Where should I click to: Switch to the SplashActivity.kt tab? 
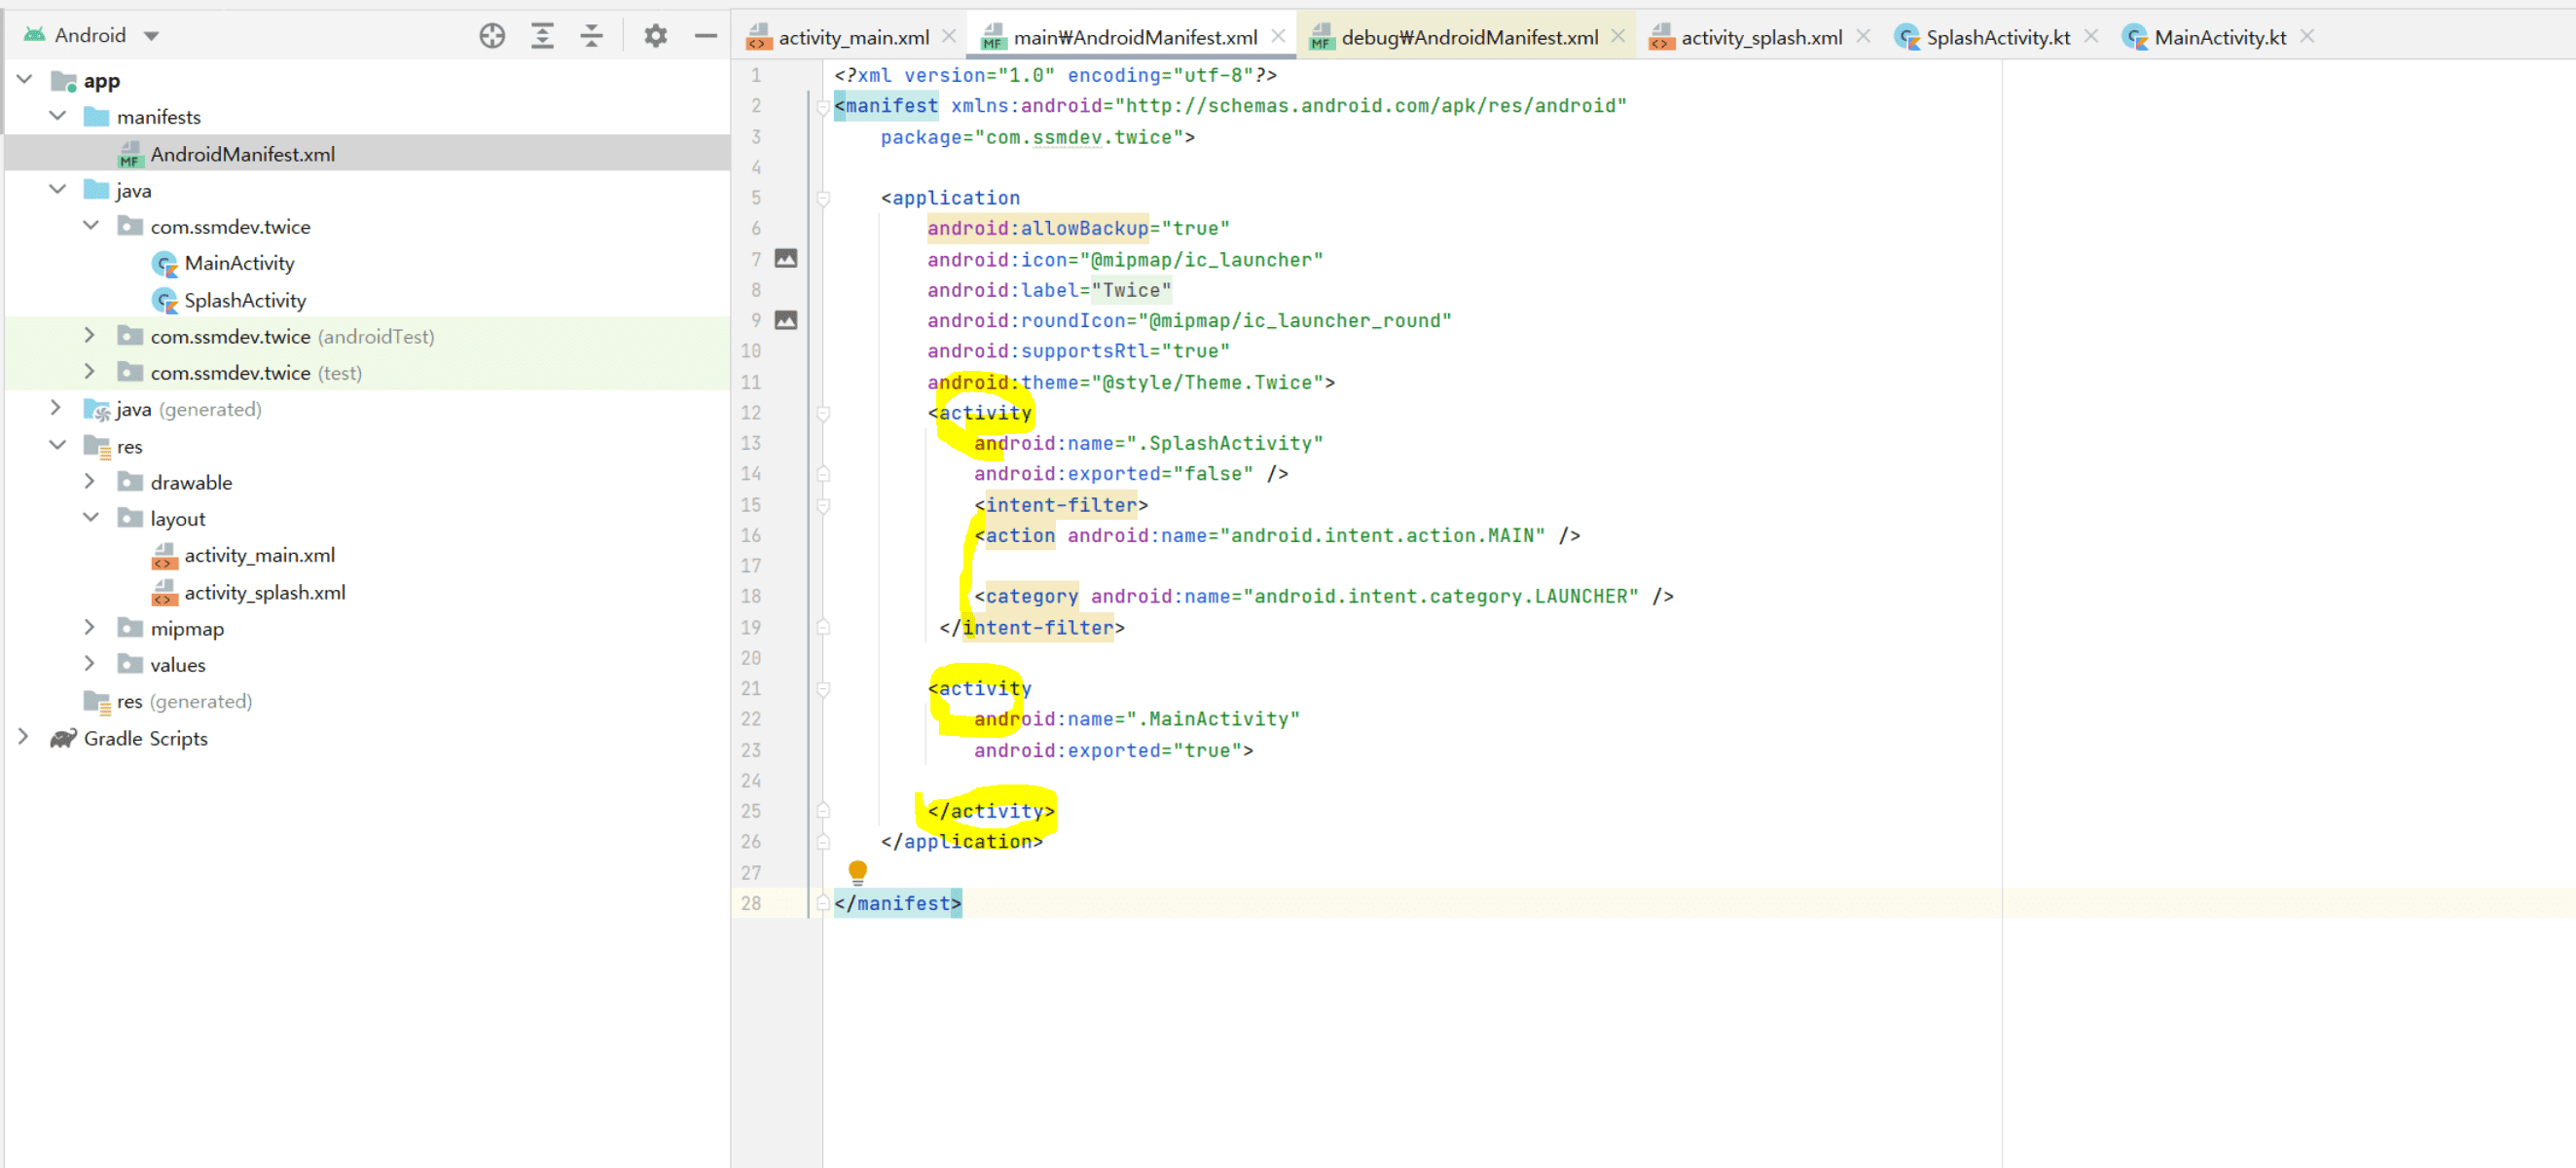1997,37
